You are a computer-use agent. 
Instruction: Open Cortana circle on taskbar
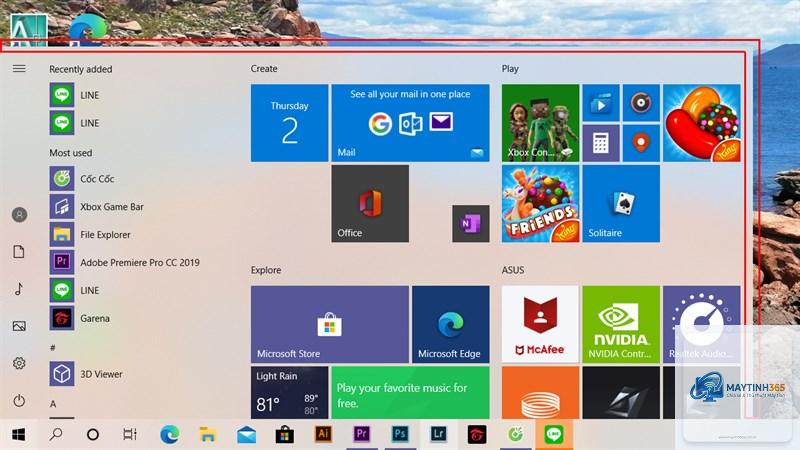[x=93, y=435]
